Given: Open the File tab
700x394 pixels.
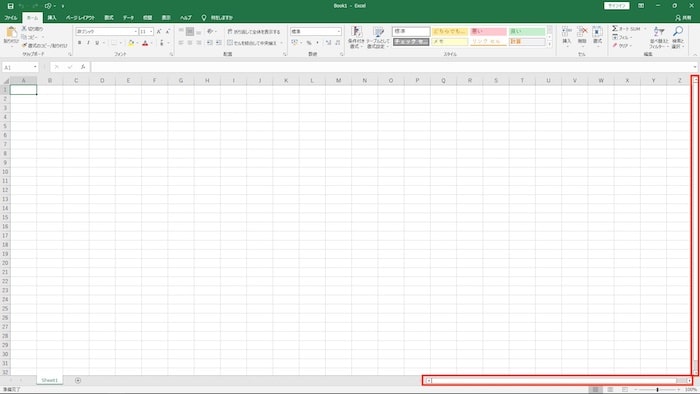Looking at the screenshot, I should coord(11,18).
